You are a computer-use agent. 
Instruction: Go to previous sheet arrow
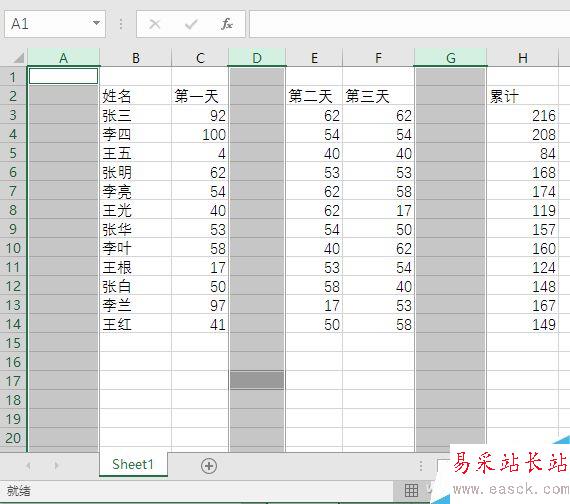point(28,465)
